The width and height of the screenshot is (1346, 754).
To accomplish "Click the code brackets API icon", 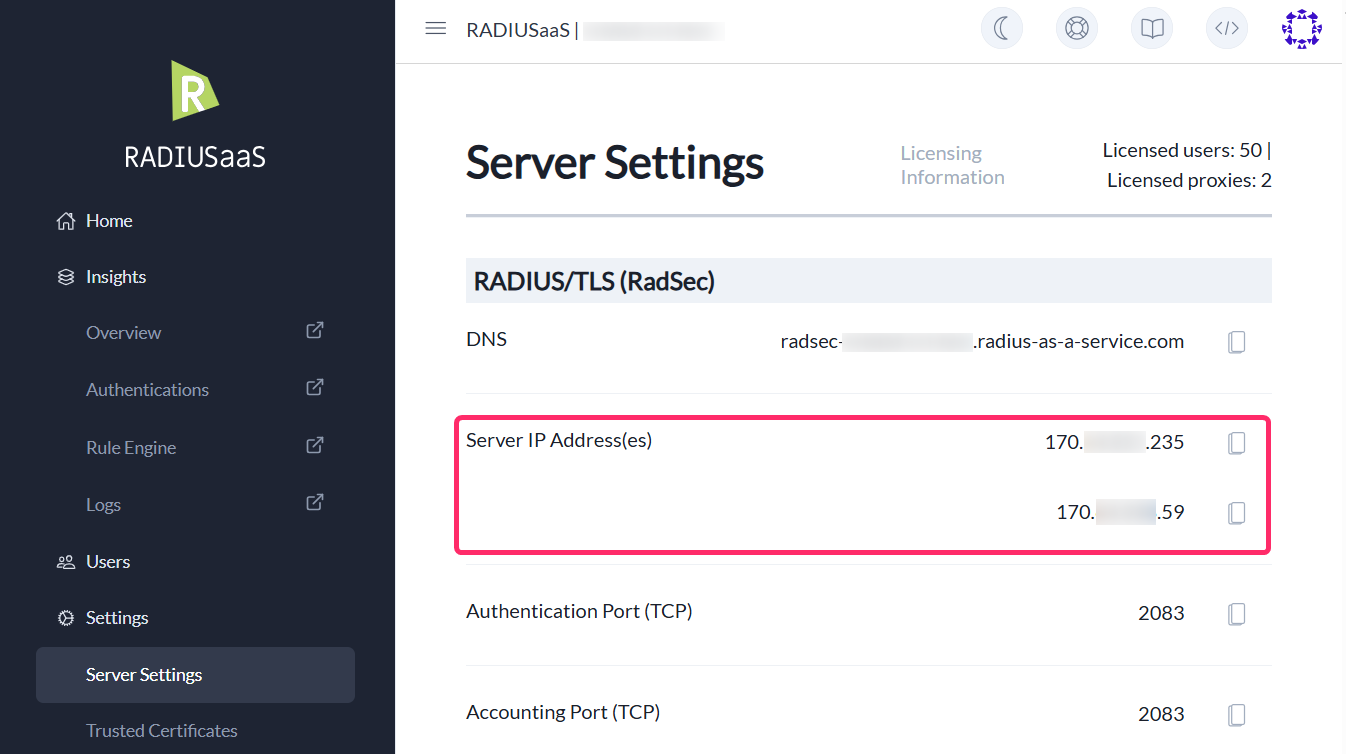I will click(x=1227, y=29).
